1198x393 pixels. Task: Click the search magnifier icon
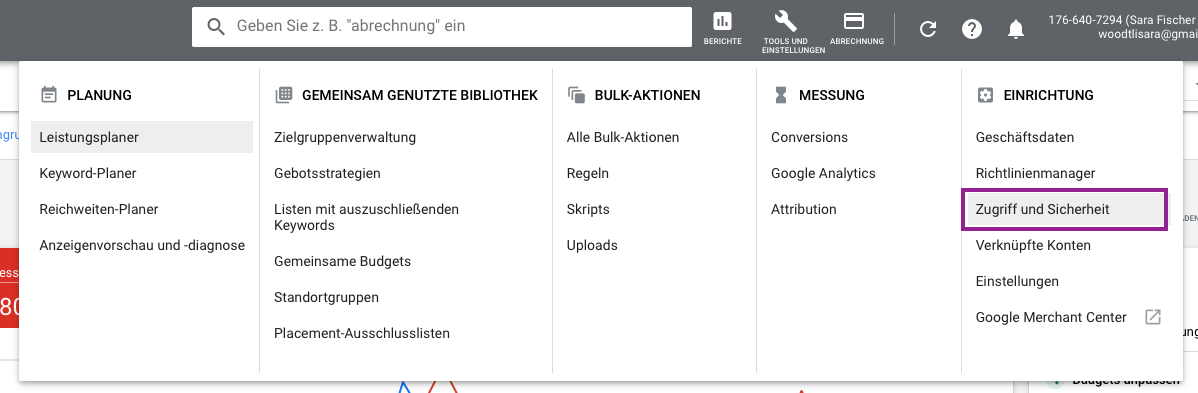[216, 26]
